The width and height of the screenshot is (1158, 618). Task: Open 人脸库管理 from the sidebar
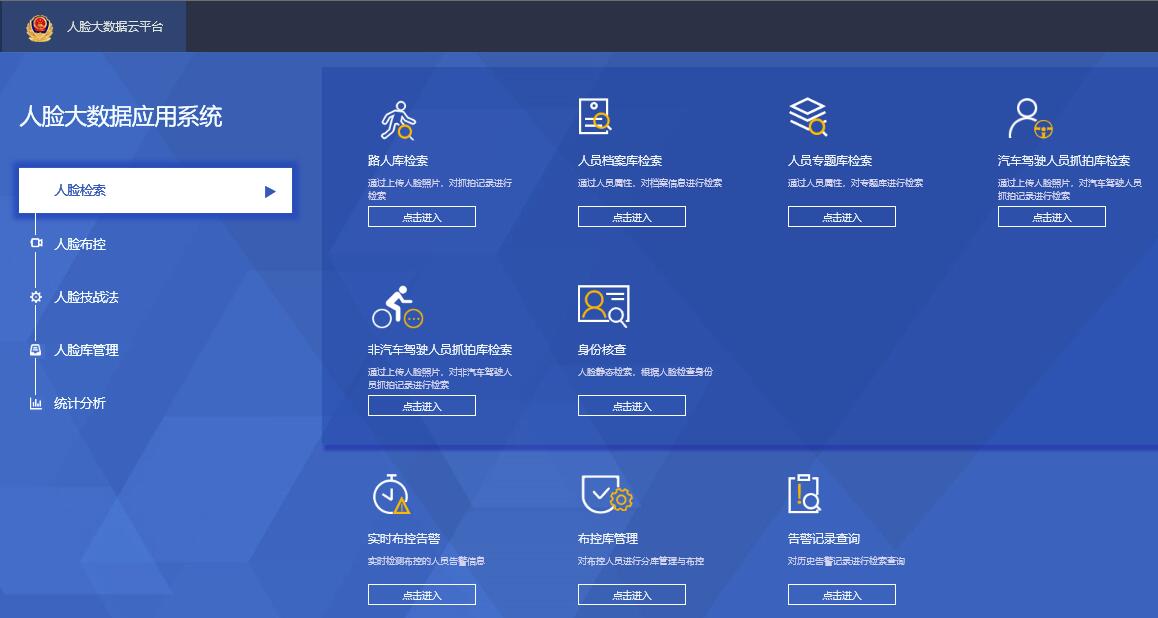click(x=86, y=350)
